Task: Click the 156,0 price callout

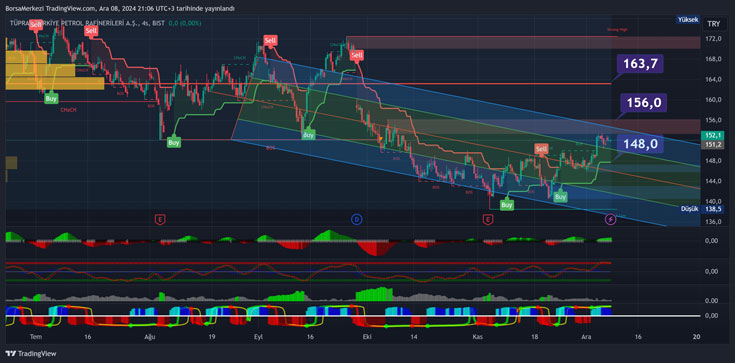Action: pyautogui.click(x=644, y=102)
